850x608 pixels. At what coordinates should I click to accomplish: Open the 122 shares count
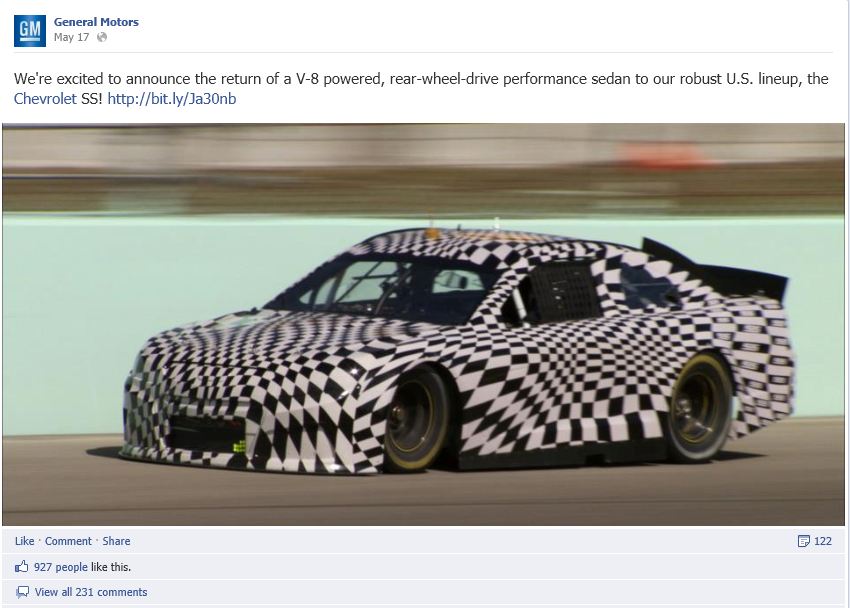click(x=822, y=541)
